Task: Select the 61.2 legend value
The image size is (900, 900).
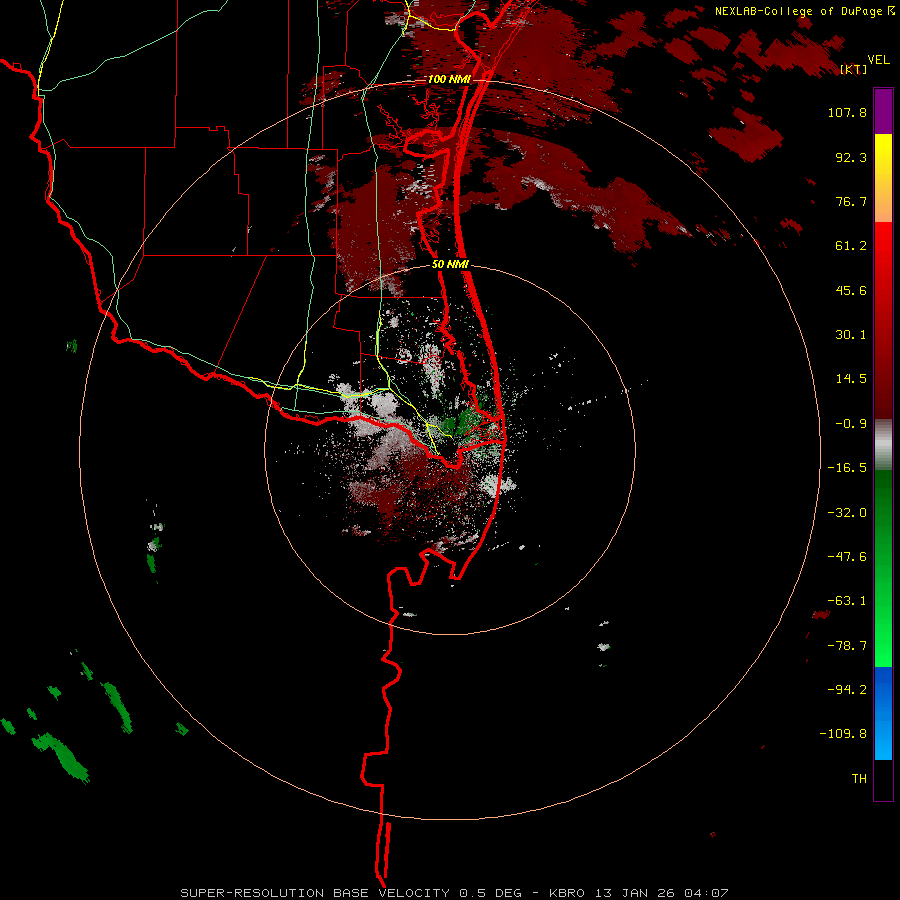Action: pyautogui.click(x=851, y=246)
